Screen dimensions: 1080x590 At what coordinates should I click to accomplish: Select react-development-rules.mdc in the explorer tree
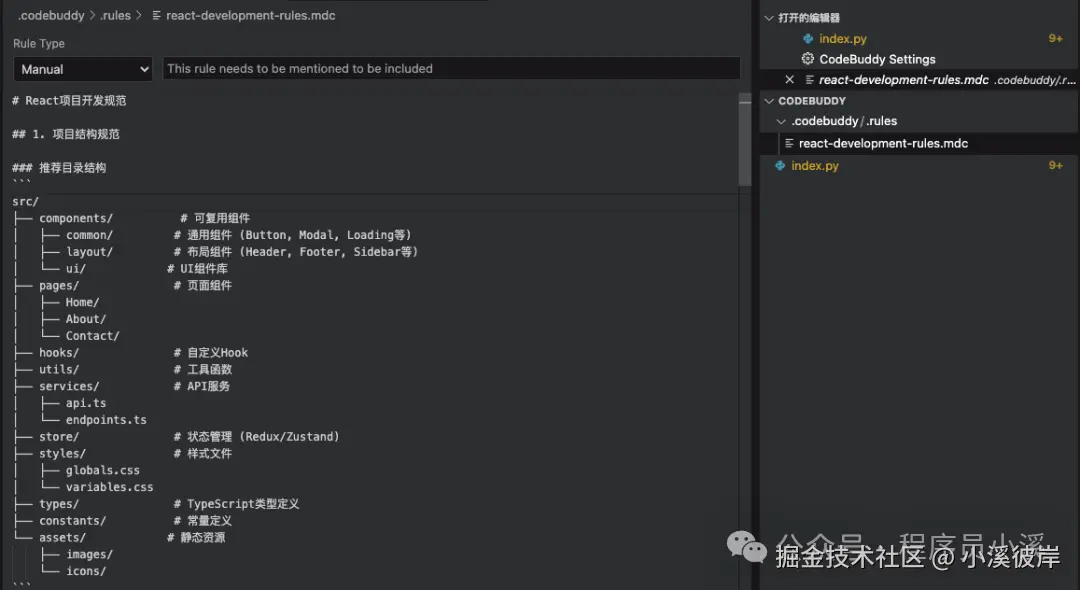pos(883,143)
